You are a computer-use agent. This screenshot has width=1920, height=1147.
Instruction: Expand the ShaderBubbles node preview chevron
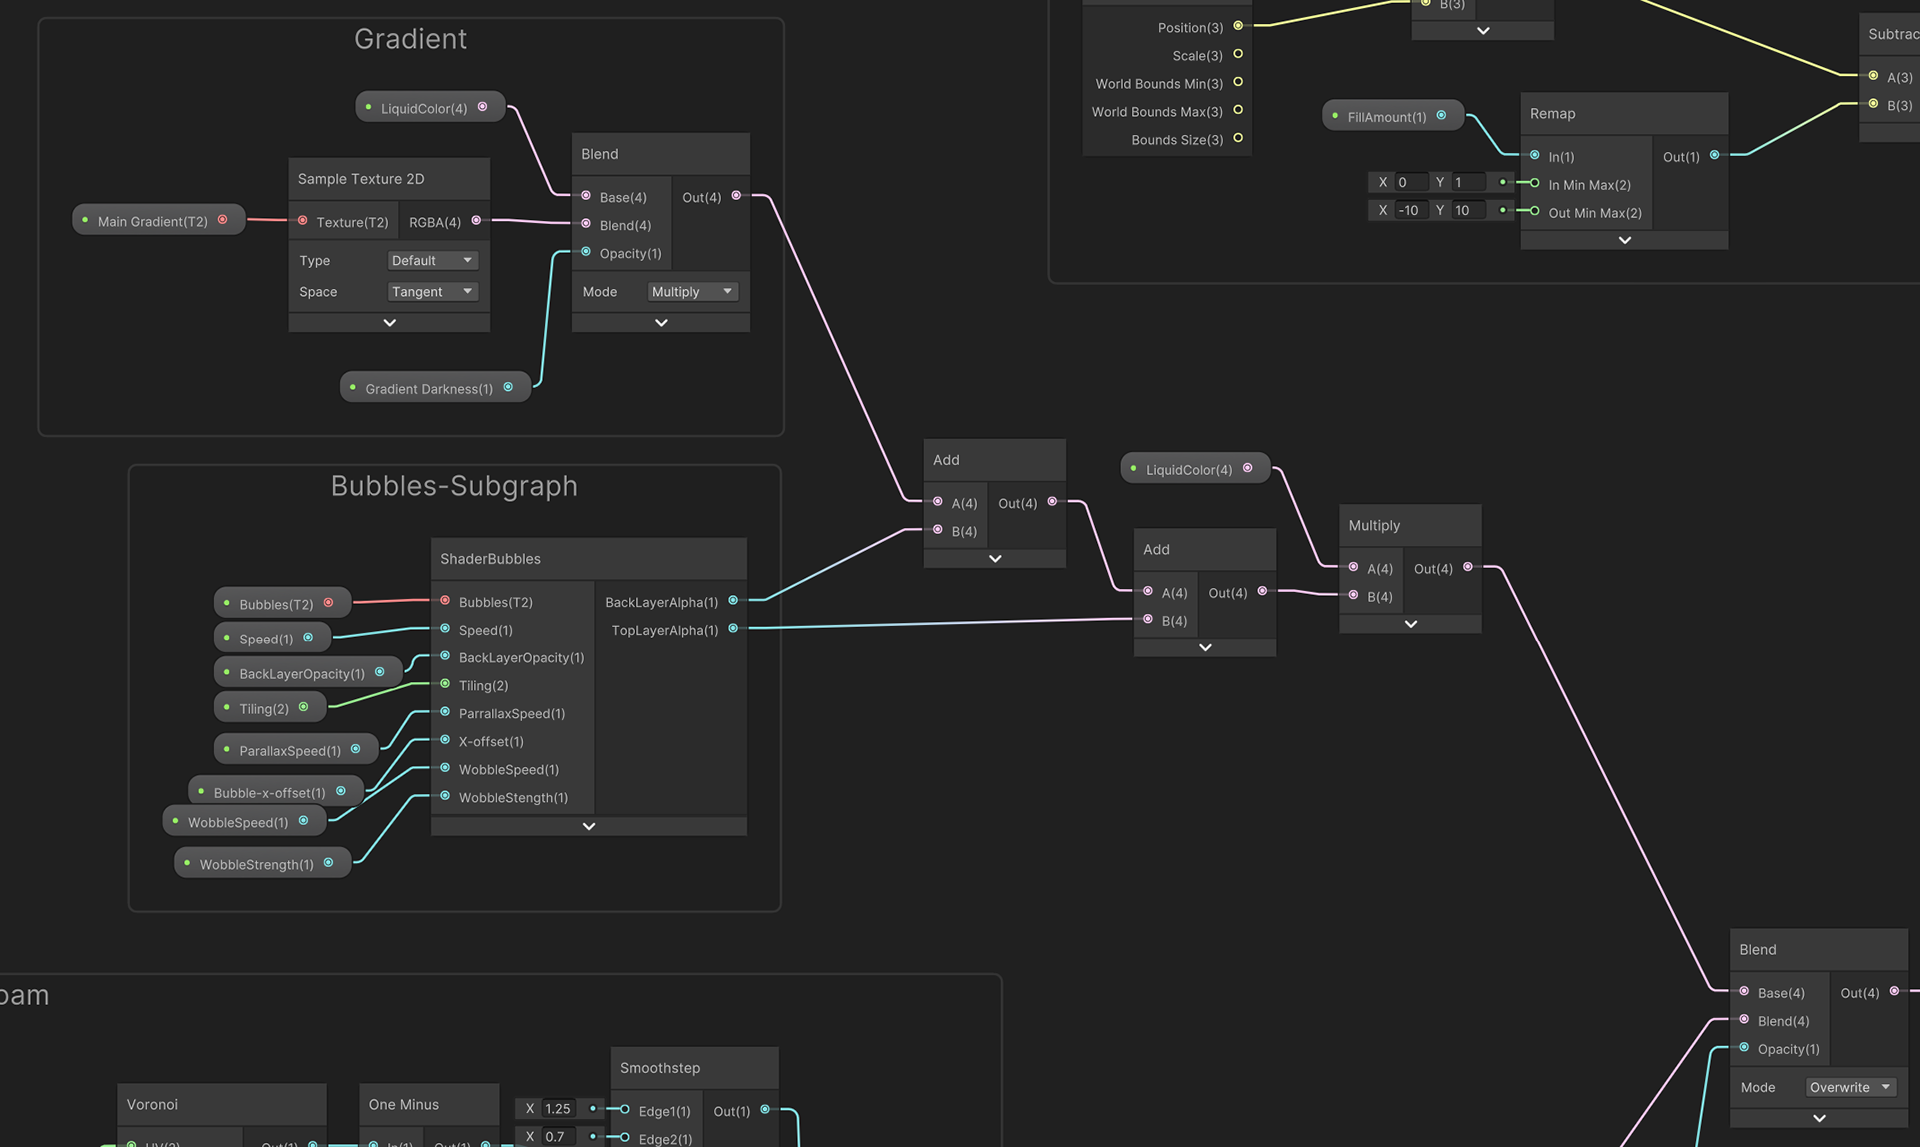(x=588, y=827)
